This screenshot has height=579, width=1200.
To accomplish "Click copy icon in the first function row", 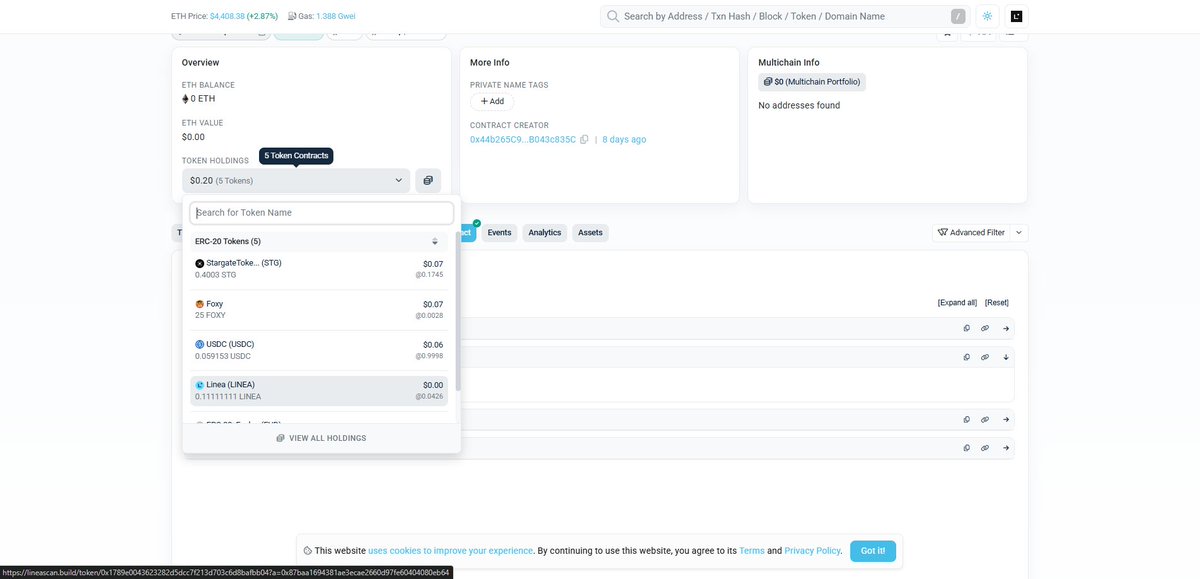I will tap(967, 328).
